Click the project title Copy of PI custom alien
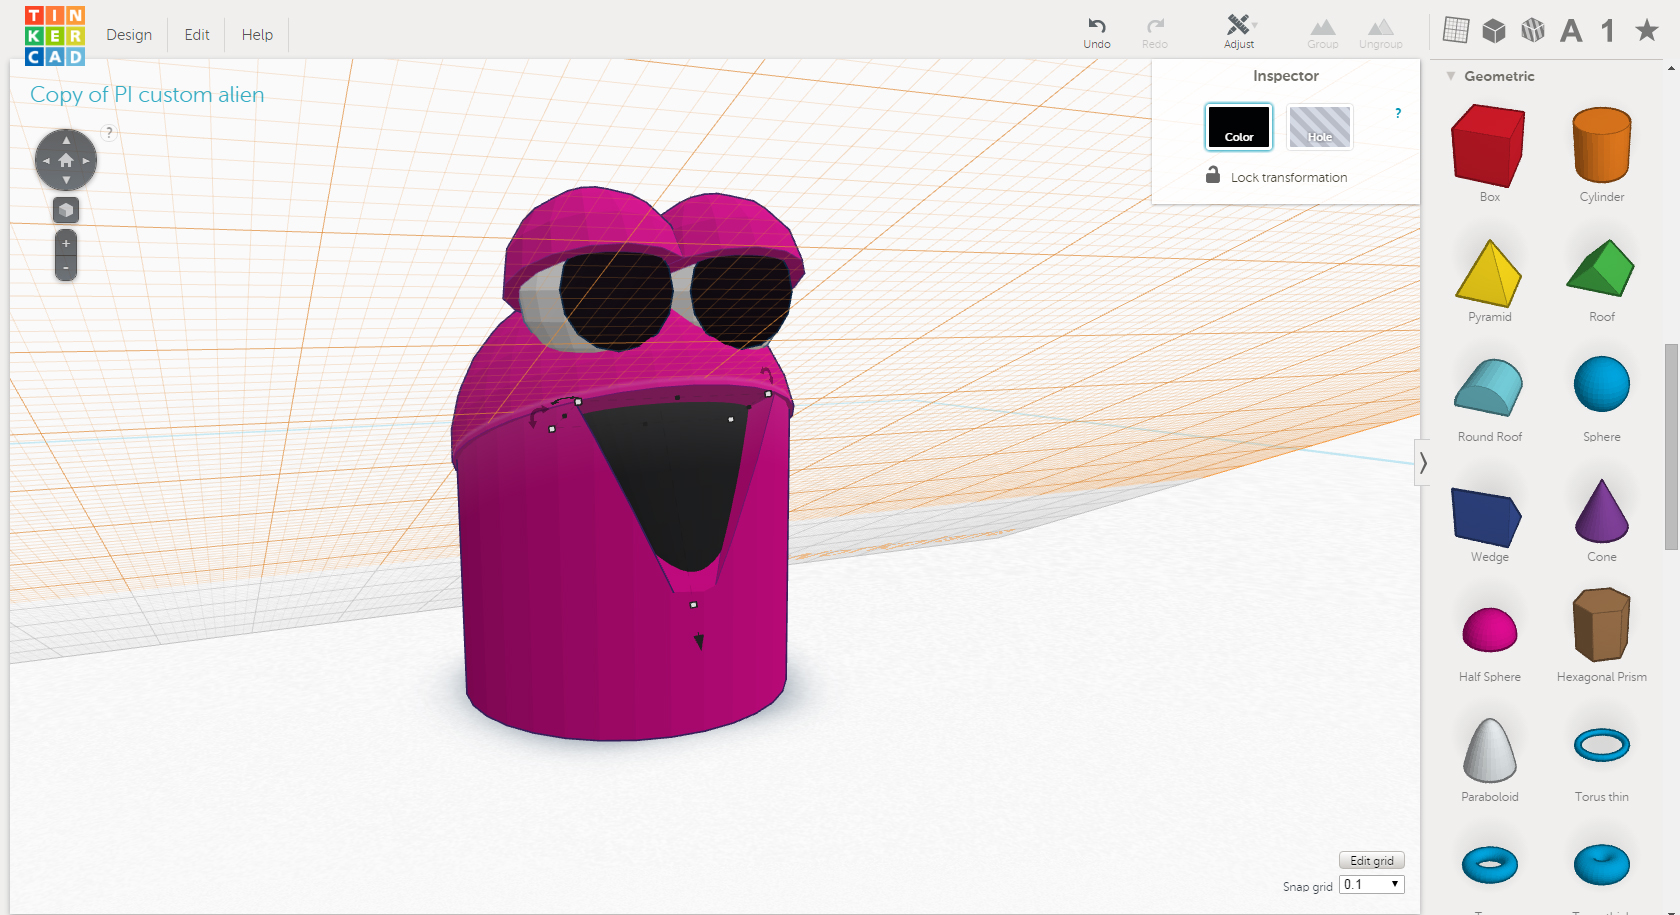The height and width of the screenshot is (915, 1680). tap(147, 95)
